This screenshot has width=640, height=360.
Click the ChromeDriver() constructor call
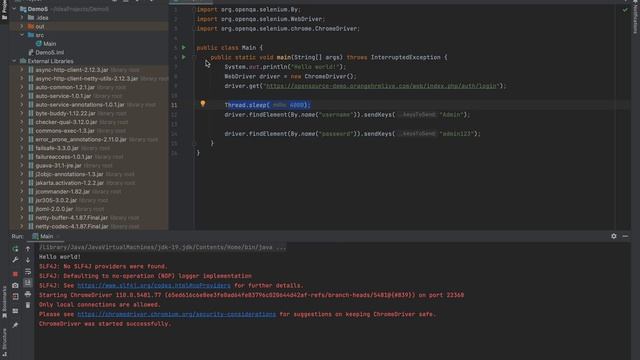point(329,76)
